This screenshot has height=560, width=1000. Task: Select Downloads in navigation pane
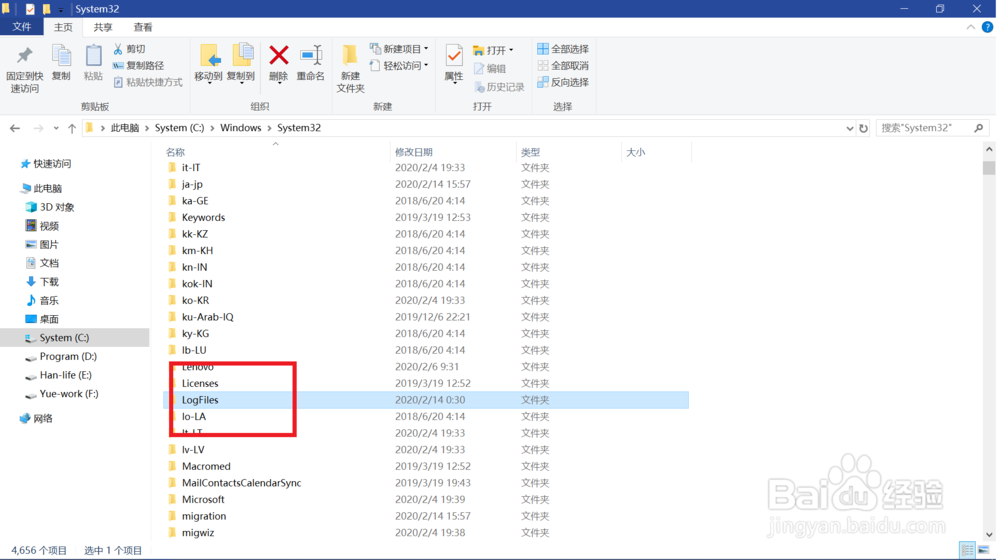(x=42, y=282)
